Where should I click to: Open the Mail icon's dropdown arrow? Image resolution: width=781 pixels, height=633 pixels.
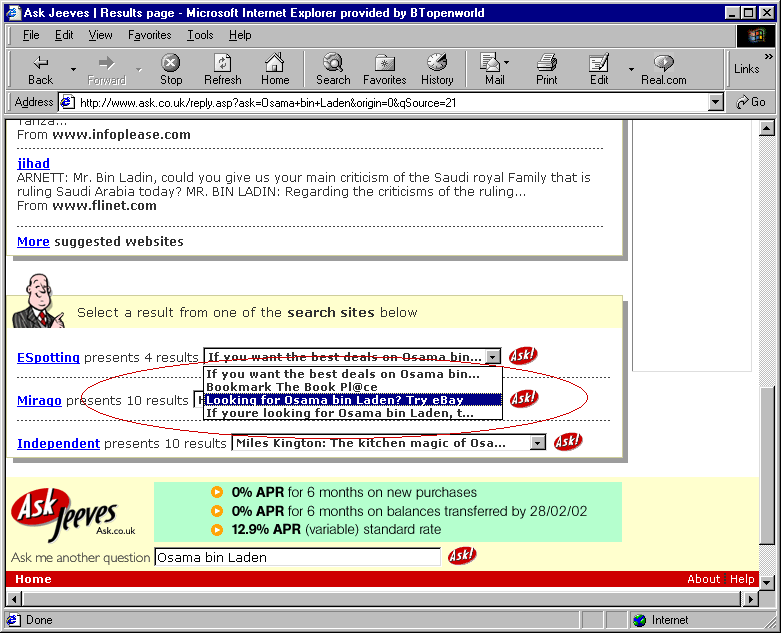click(507, 63)
